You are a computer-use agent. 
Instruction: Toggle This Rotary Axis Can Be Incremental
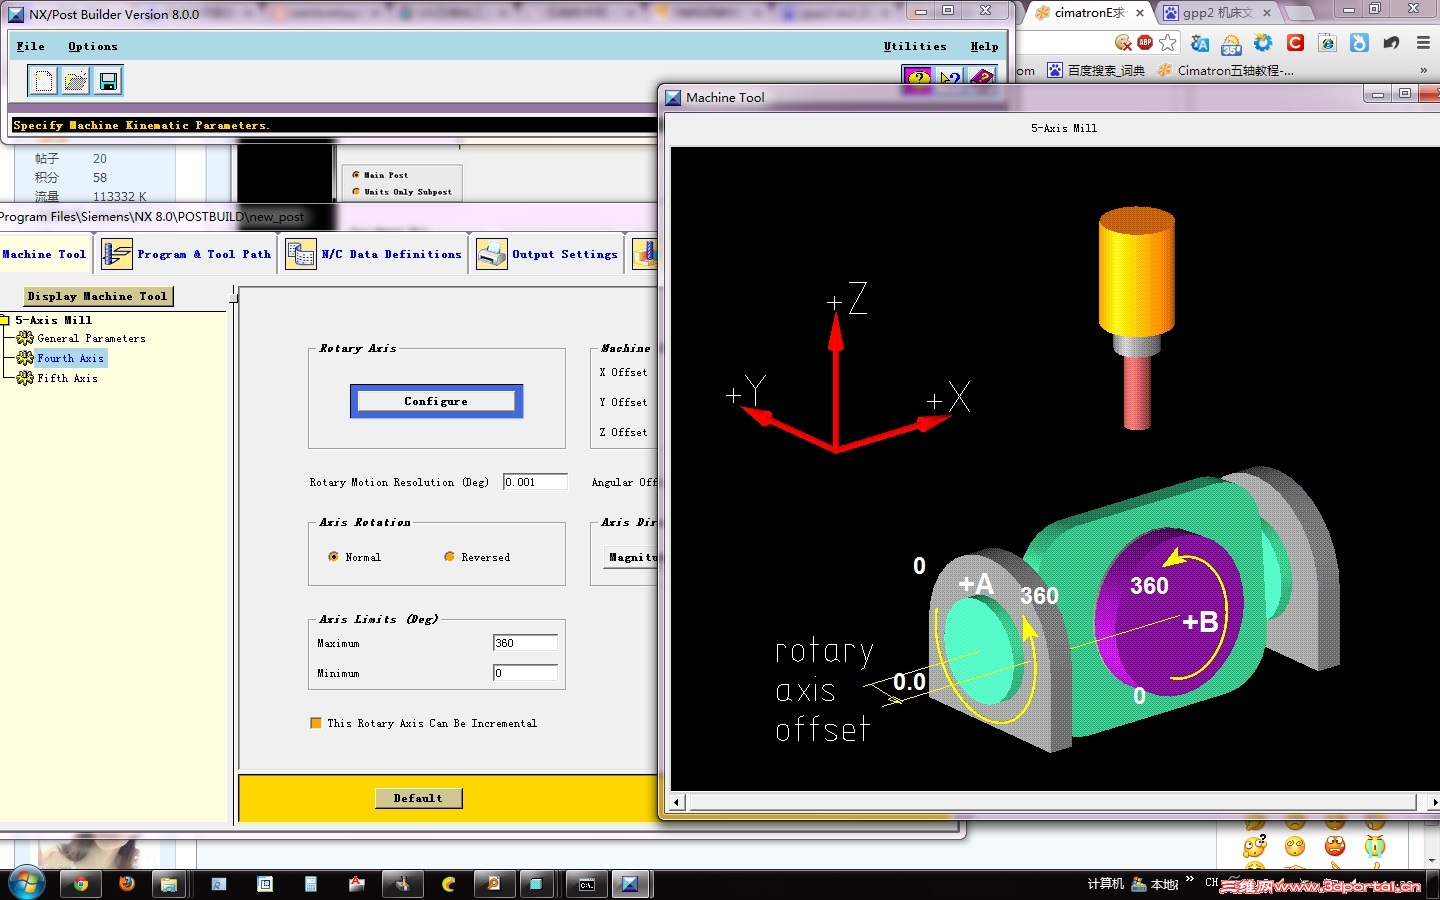coord(316,723)
